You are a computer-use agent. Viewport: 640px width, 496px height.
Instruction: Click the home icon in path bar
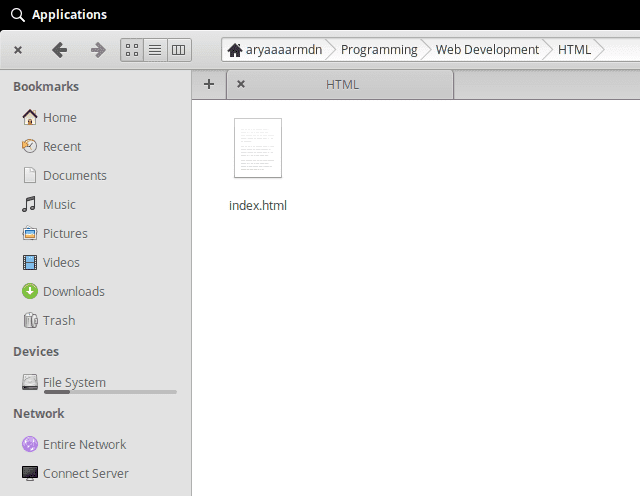[235, 50]
